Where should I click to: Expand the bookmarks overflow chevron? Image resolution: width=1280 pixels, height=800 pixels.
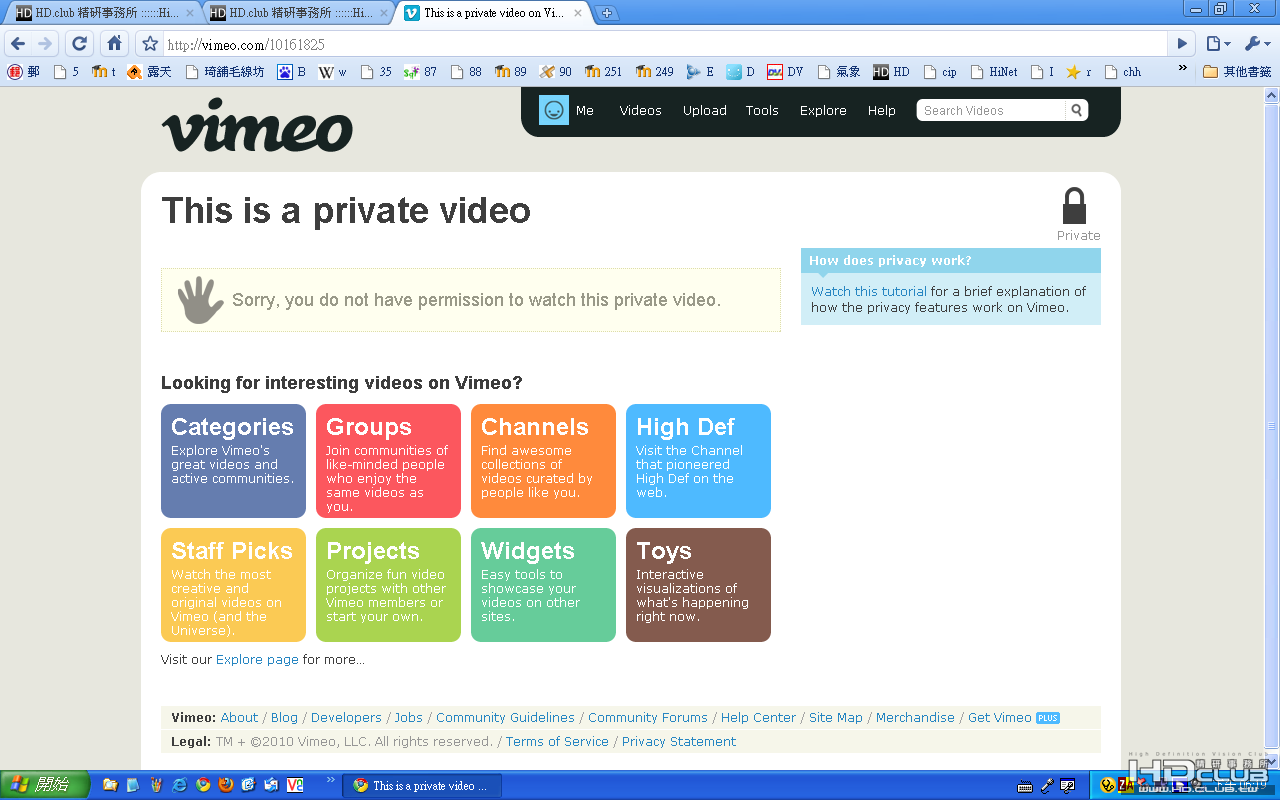1183,70
